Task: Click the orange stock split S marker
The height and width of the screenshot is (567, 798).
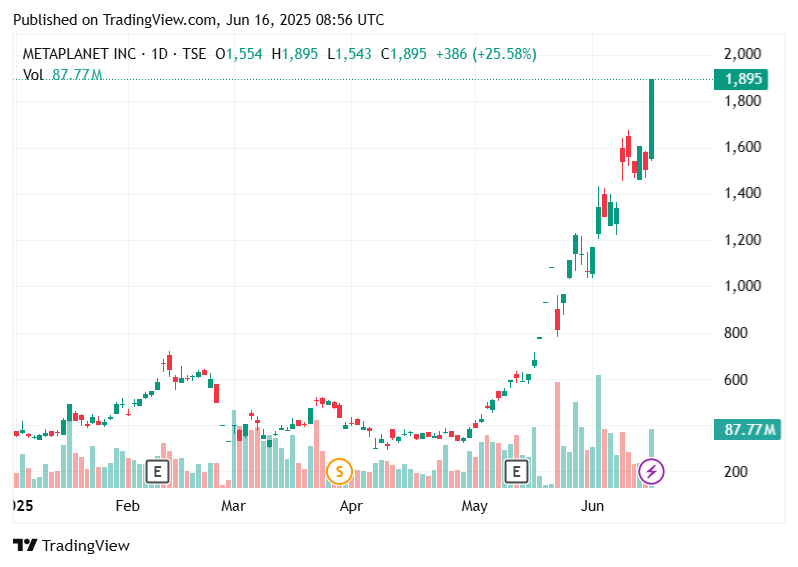Action: tap(339, 471)
